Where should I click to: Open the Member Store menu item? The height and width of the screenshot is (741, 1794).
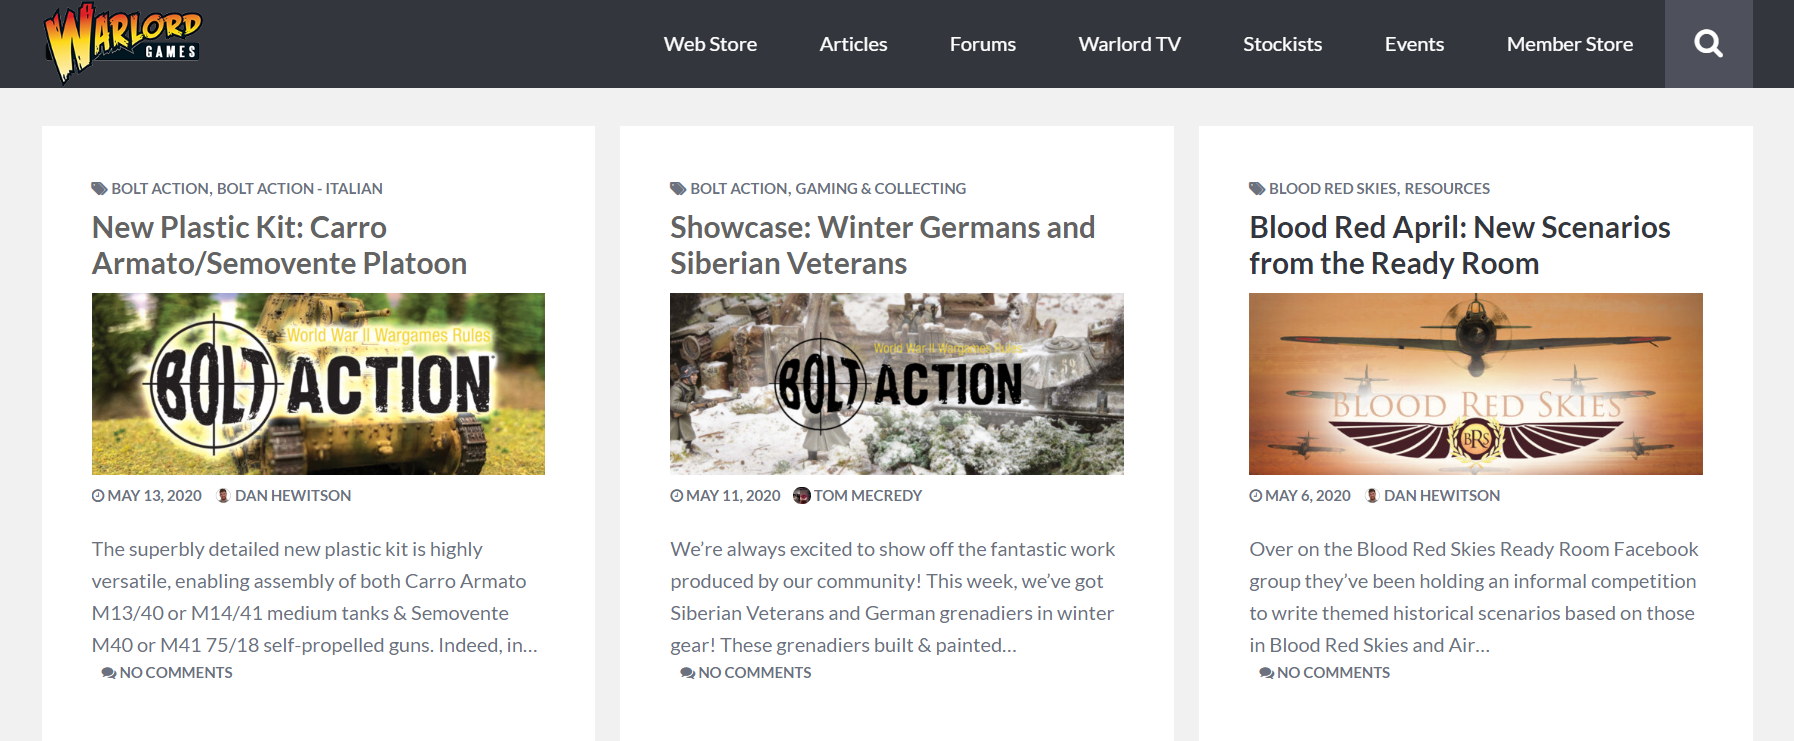[1569, 44]
